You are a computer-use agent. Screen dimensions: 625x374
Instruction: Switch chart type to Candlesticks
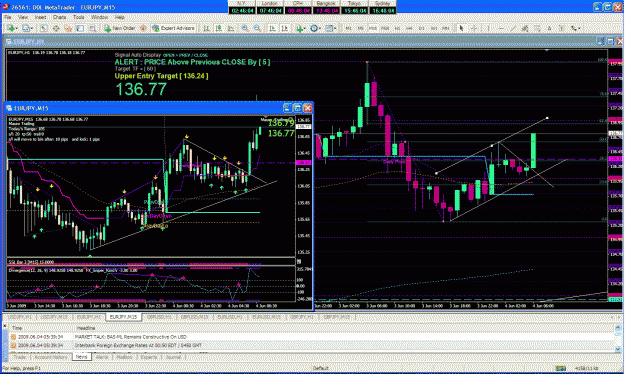tap(219, 28)
